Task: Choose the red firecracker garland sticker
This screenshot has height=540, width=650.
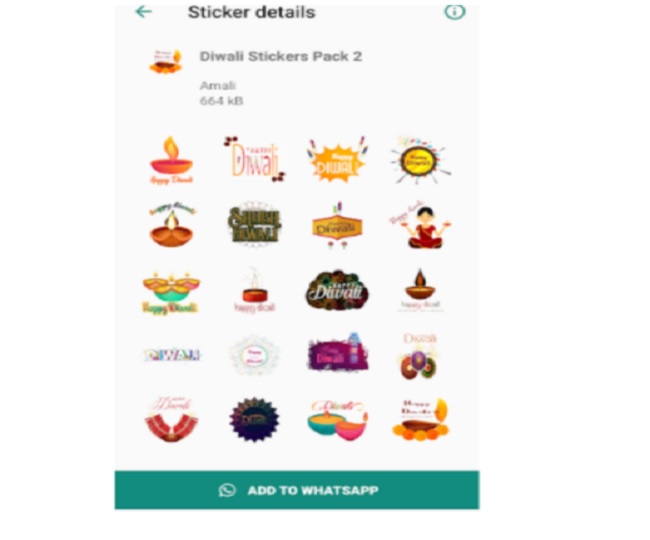Action: point(171,419)
